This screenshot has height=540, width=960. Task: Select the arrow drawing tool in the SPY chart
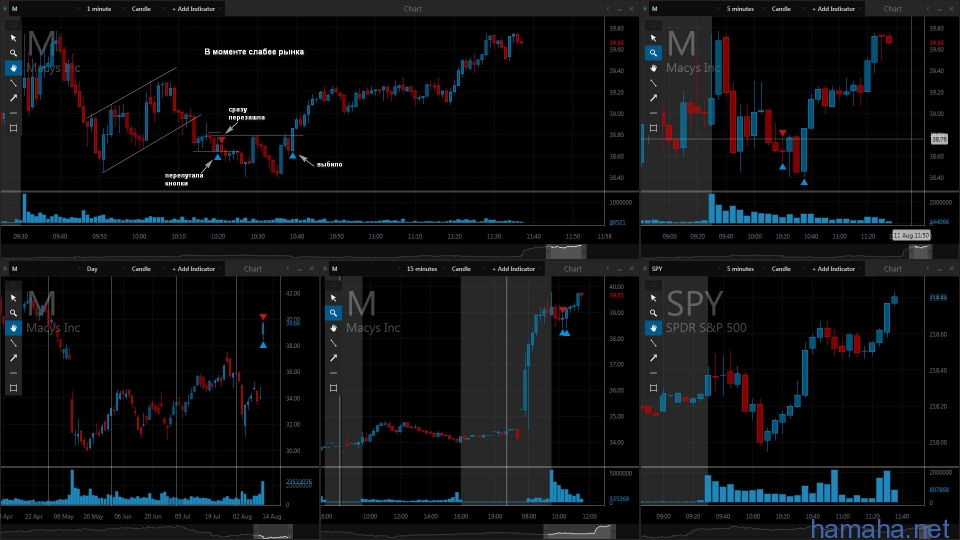coord(653,358)
